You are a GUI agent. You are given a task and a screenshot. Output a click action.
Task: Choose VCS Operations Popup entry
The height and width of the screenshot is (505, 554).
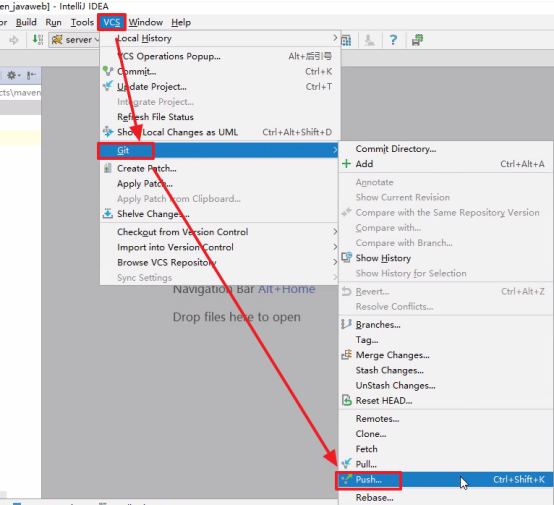219,56
